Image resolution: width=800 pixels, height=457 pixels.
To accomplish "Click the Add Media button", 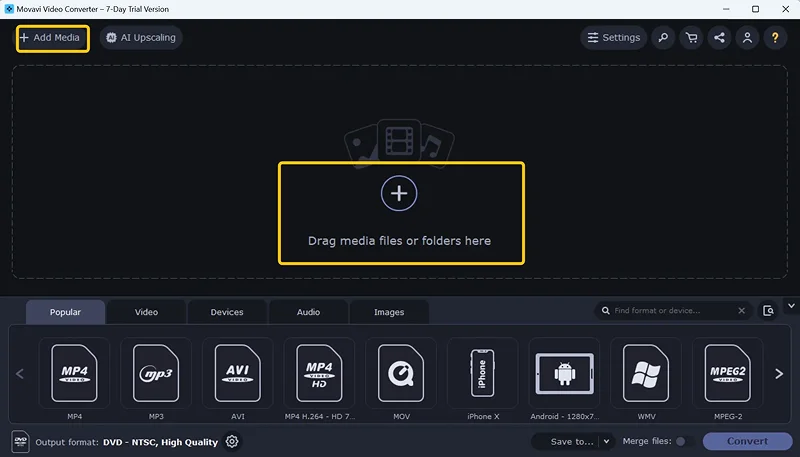I will [53, 38].
